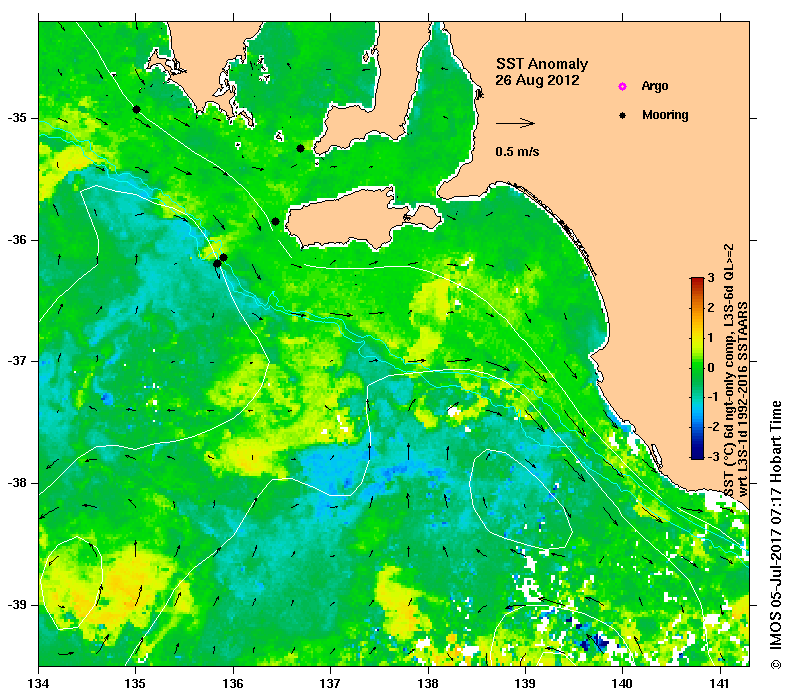Image resolution: width=791 pixels, height=700 pixels.
Task: Click the 0.5 m/s scale label
Action: click(x=517, y=152)
